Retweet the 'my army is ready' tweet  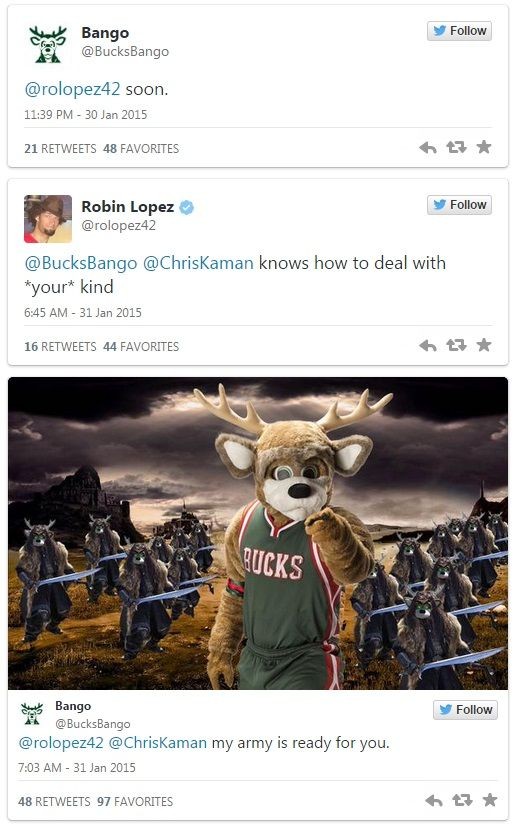pyautogui.click(x=463, y=800)
